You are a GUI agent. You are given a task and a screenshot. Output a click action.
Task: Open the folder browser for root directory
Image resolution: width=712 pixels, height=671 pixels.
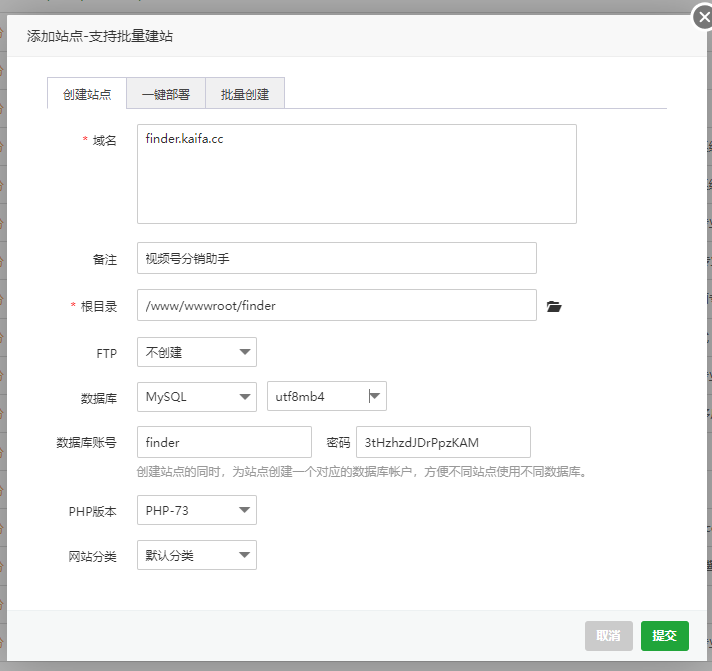554,306
